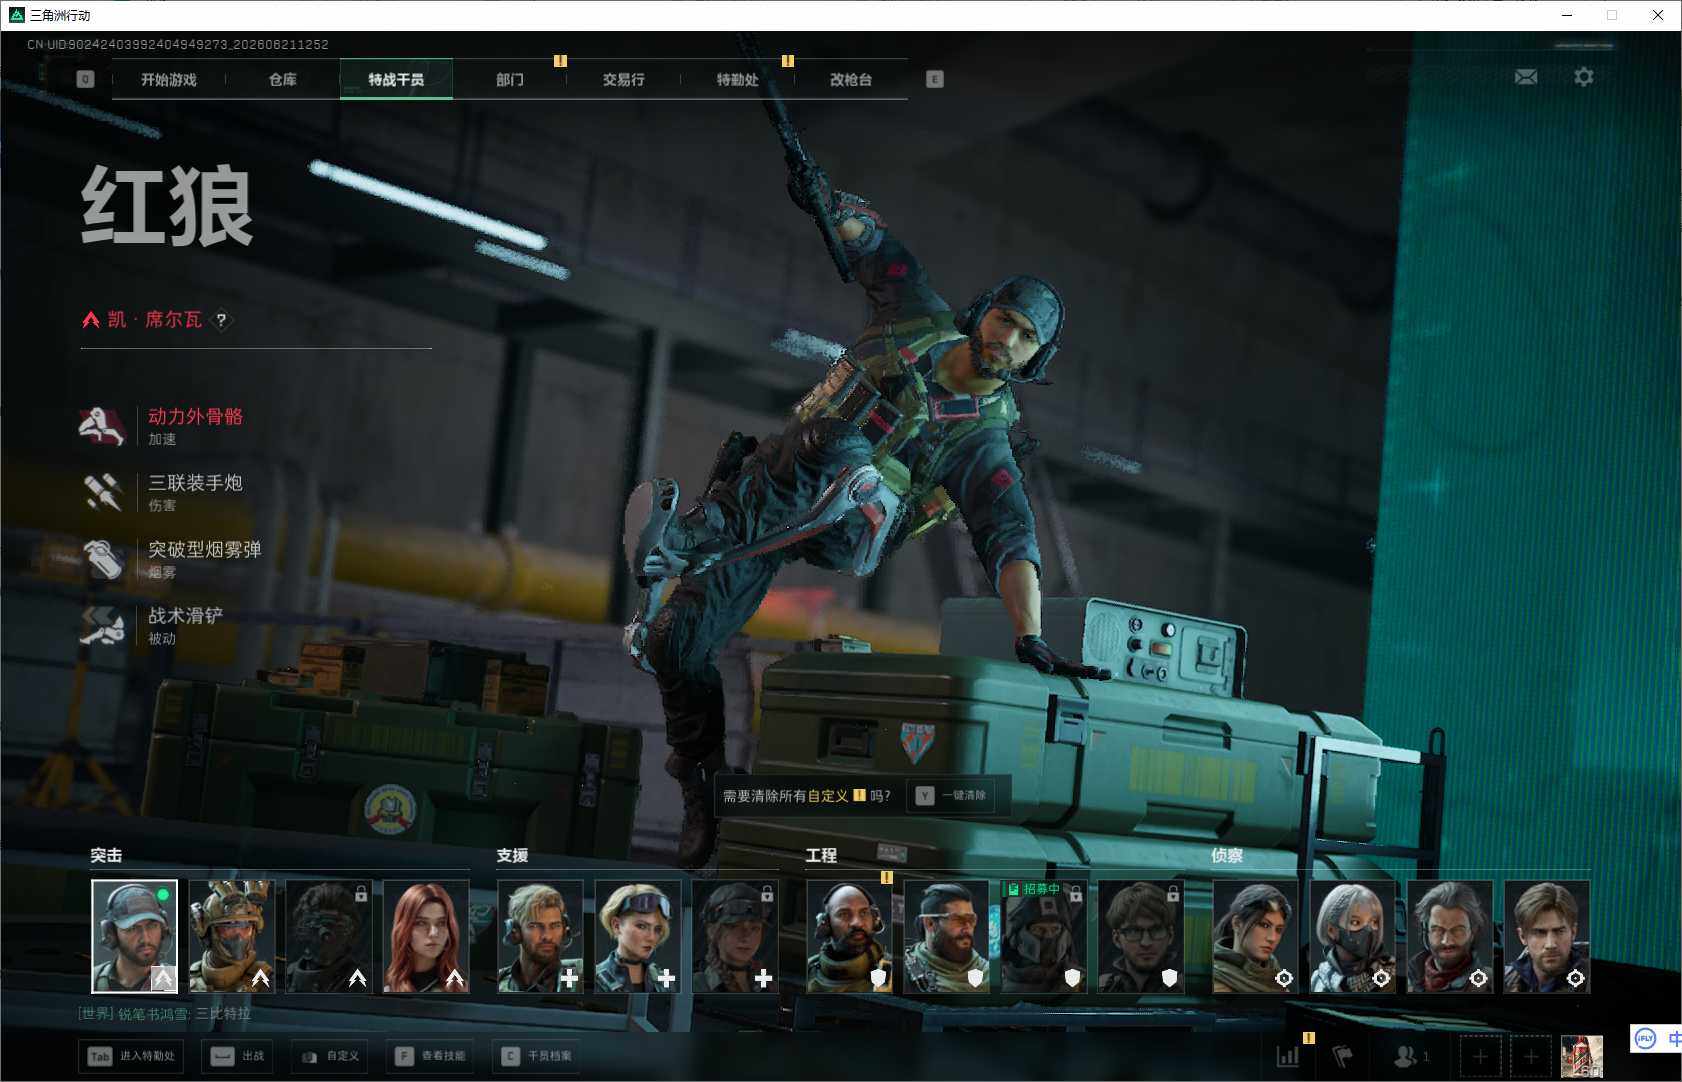Select the blonde goggles support operator portrait
The width and height of the screenshot is (1682, 1082).
[x=637, y=936]
